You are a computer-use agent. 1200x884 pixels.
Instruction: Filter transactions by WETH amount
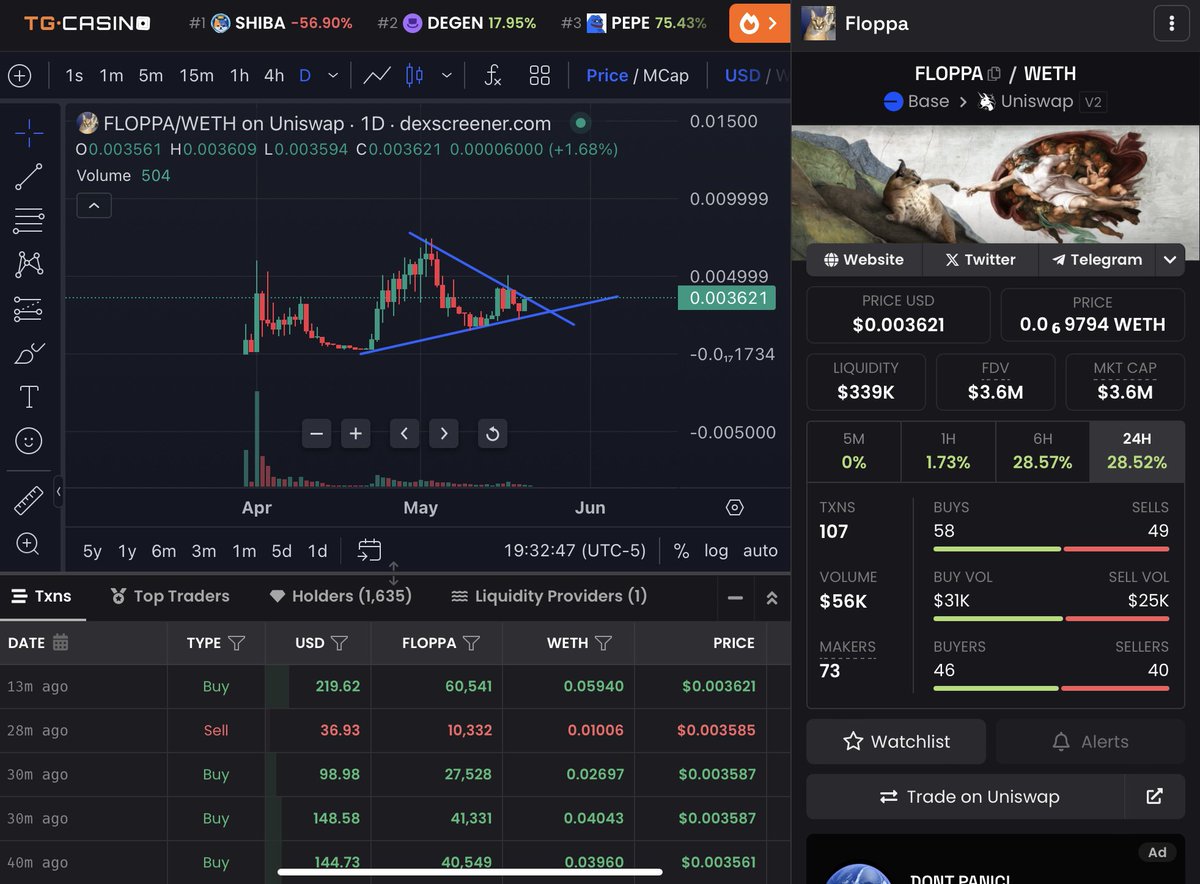coord(603,643)
